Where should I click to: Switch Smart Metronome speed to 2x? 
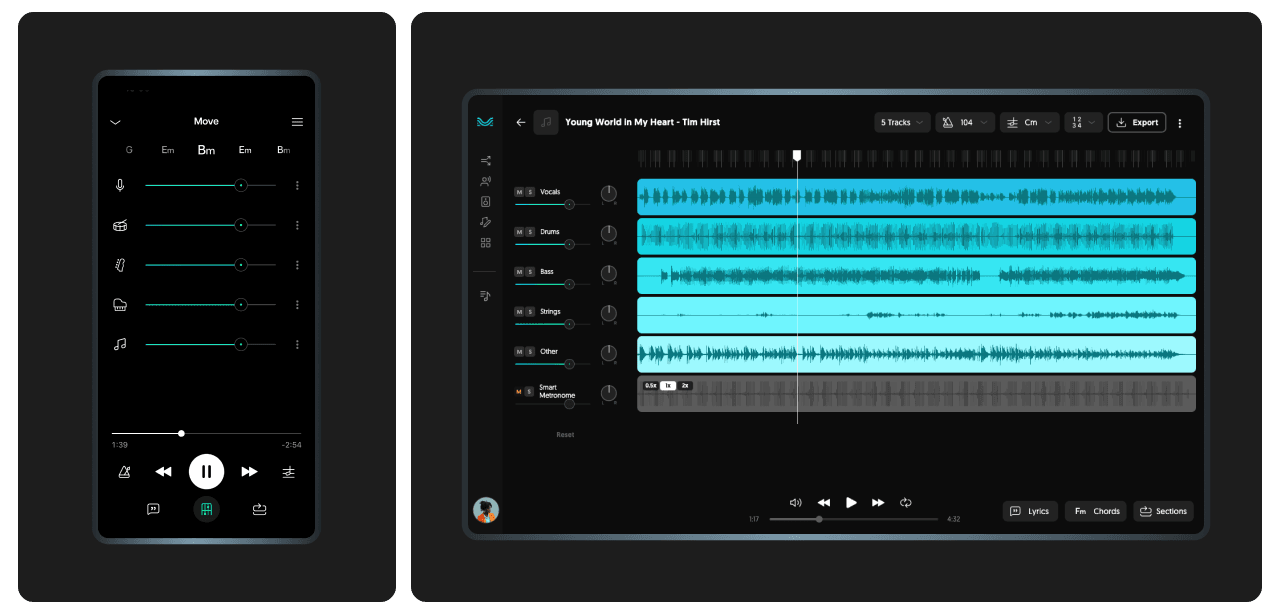point(685,385)
